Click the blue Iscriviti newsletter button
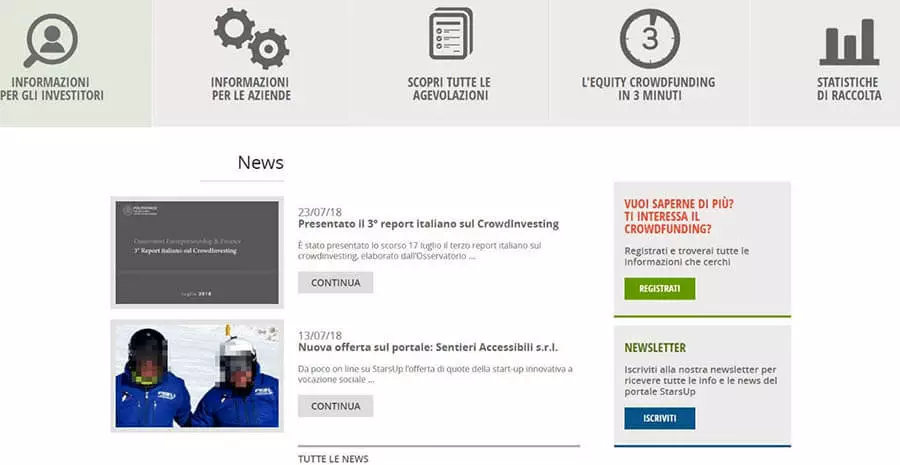This screenshot has width=900, height=465. click(659, 418)
